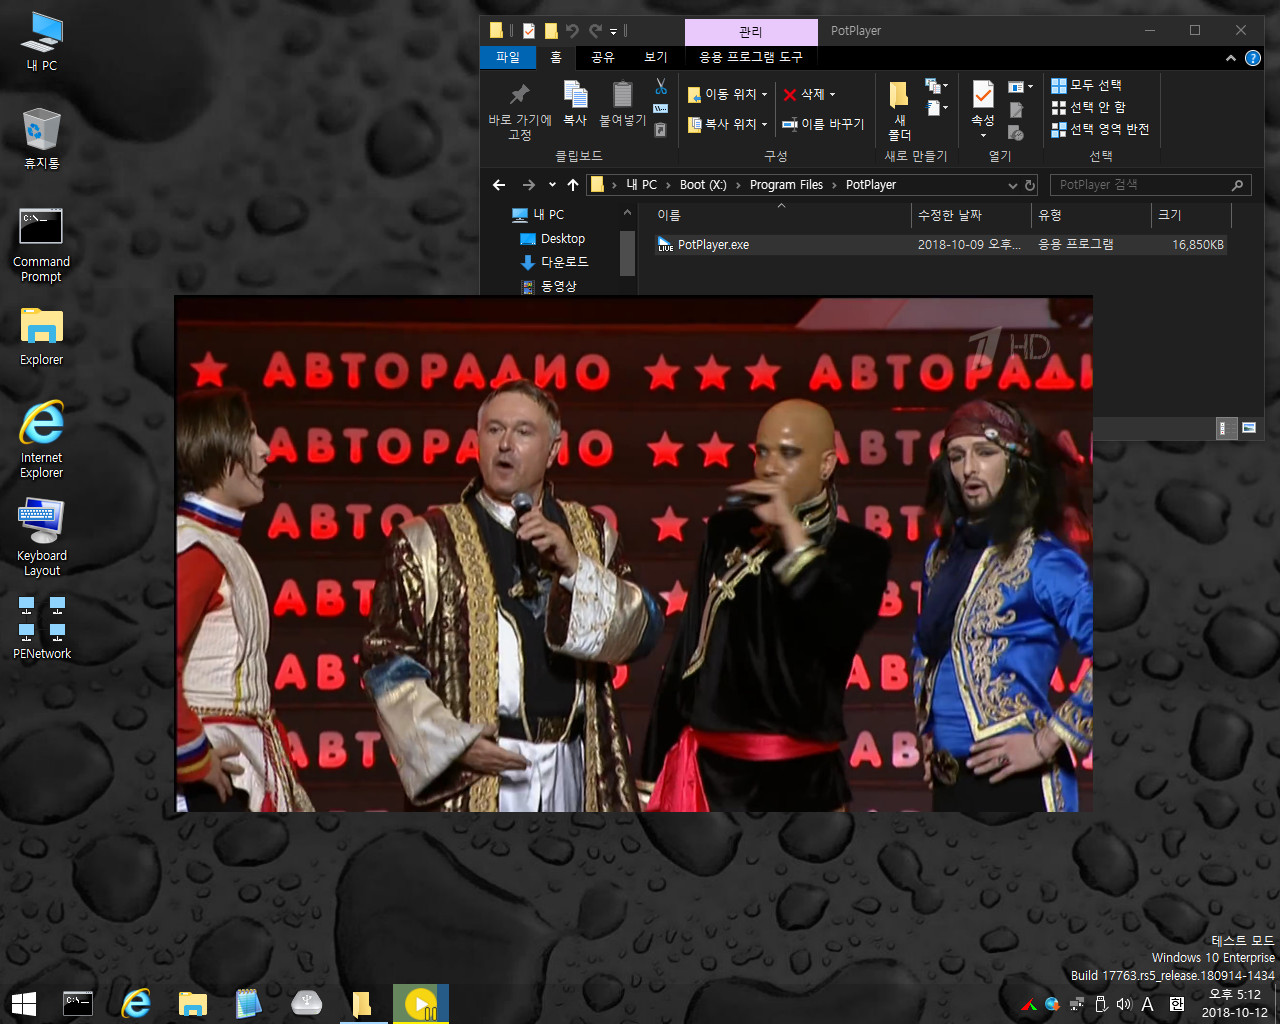Open the Keyboard Layout desktop icon
The image size is (1280, 1024).
pyautogui.click(x=41, y=539)
